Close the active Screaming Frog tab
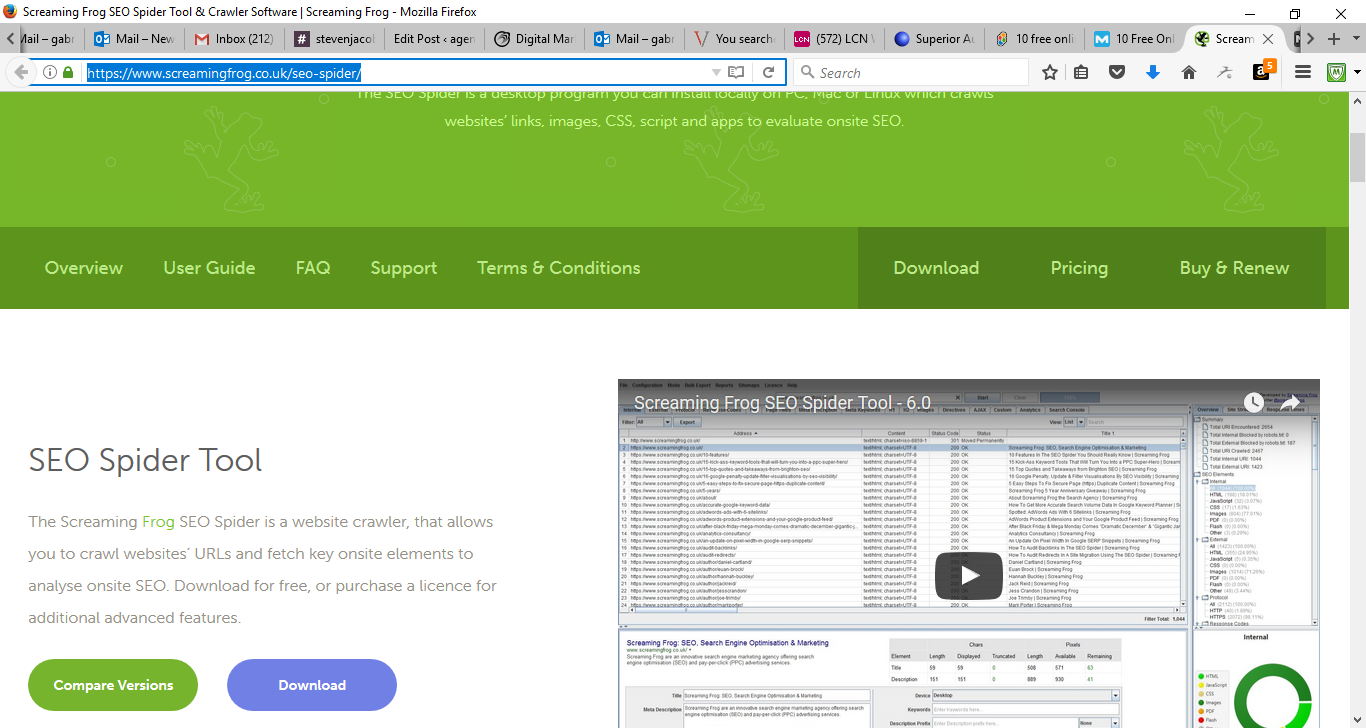This screenshot has height=728, width=1366. [x=1268, y=39]
